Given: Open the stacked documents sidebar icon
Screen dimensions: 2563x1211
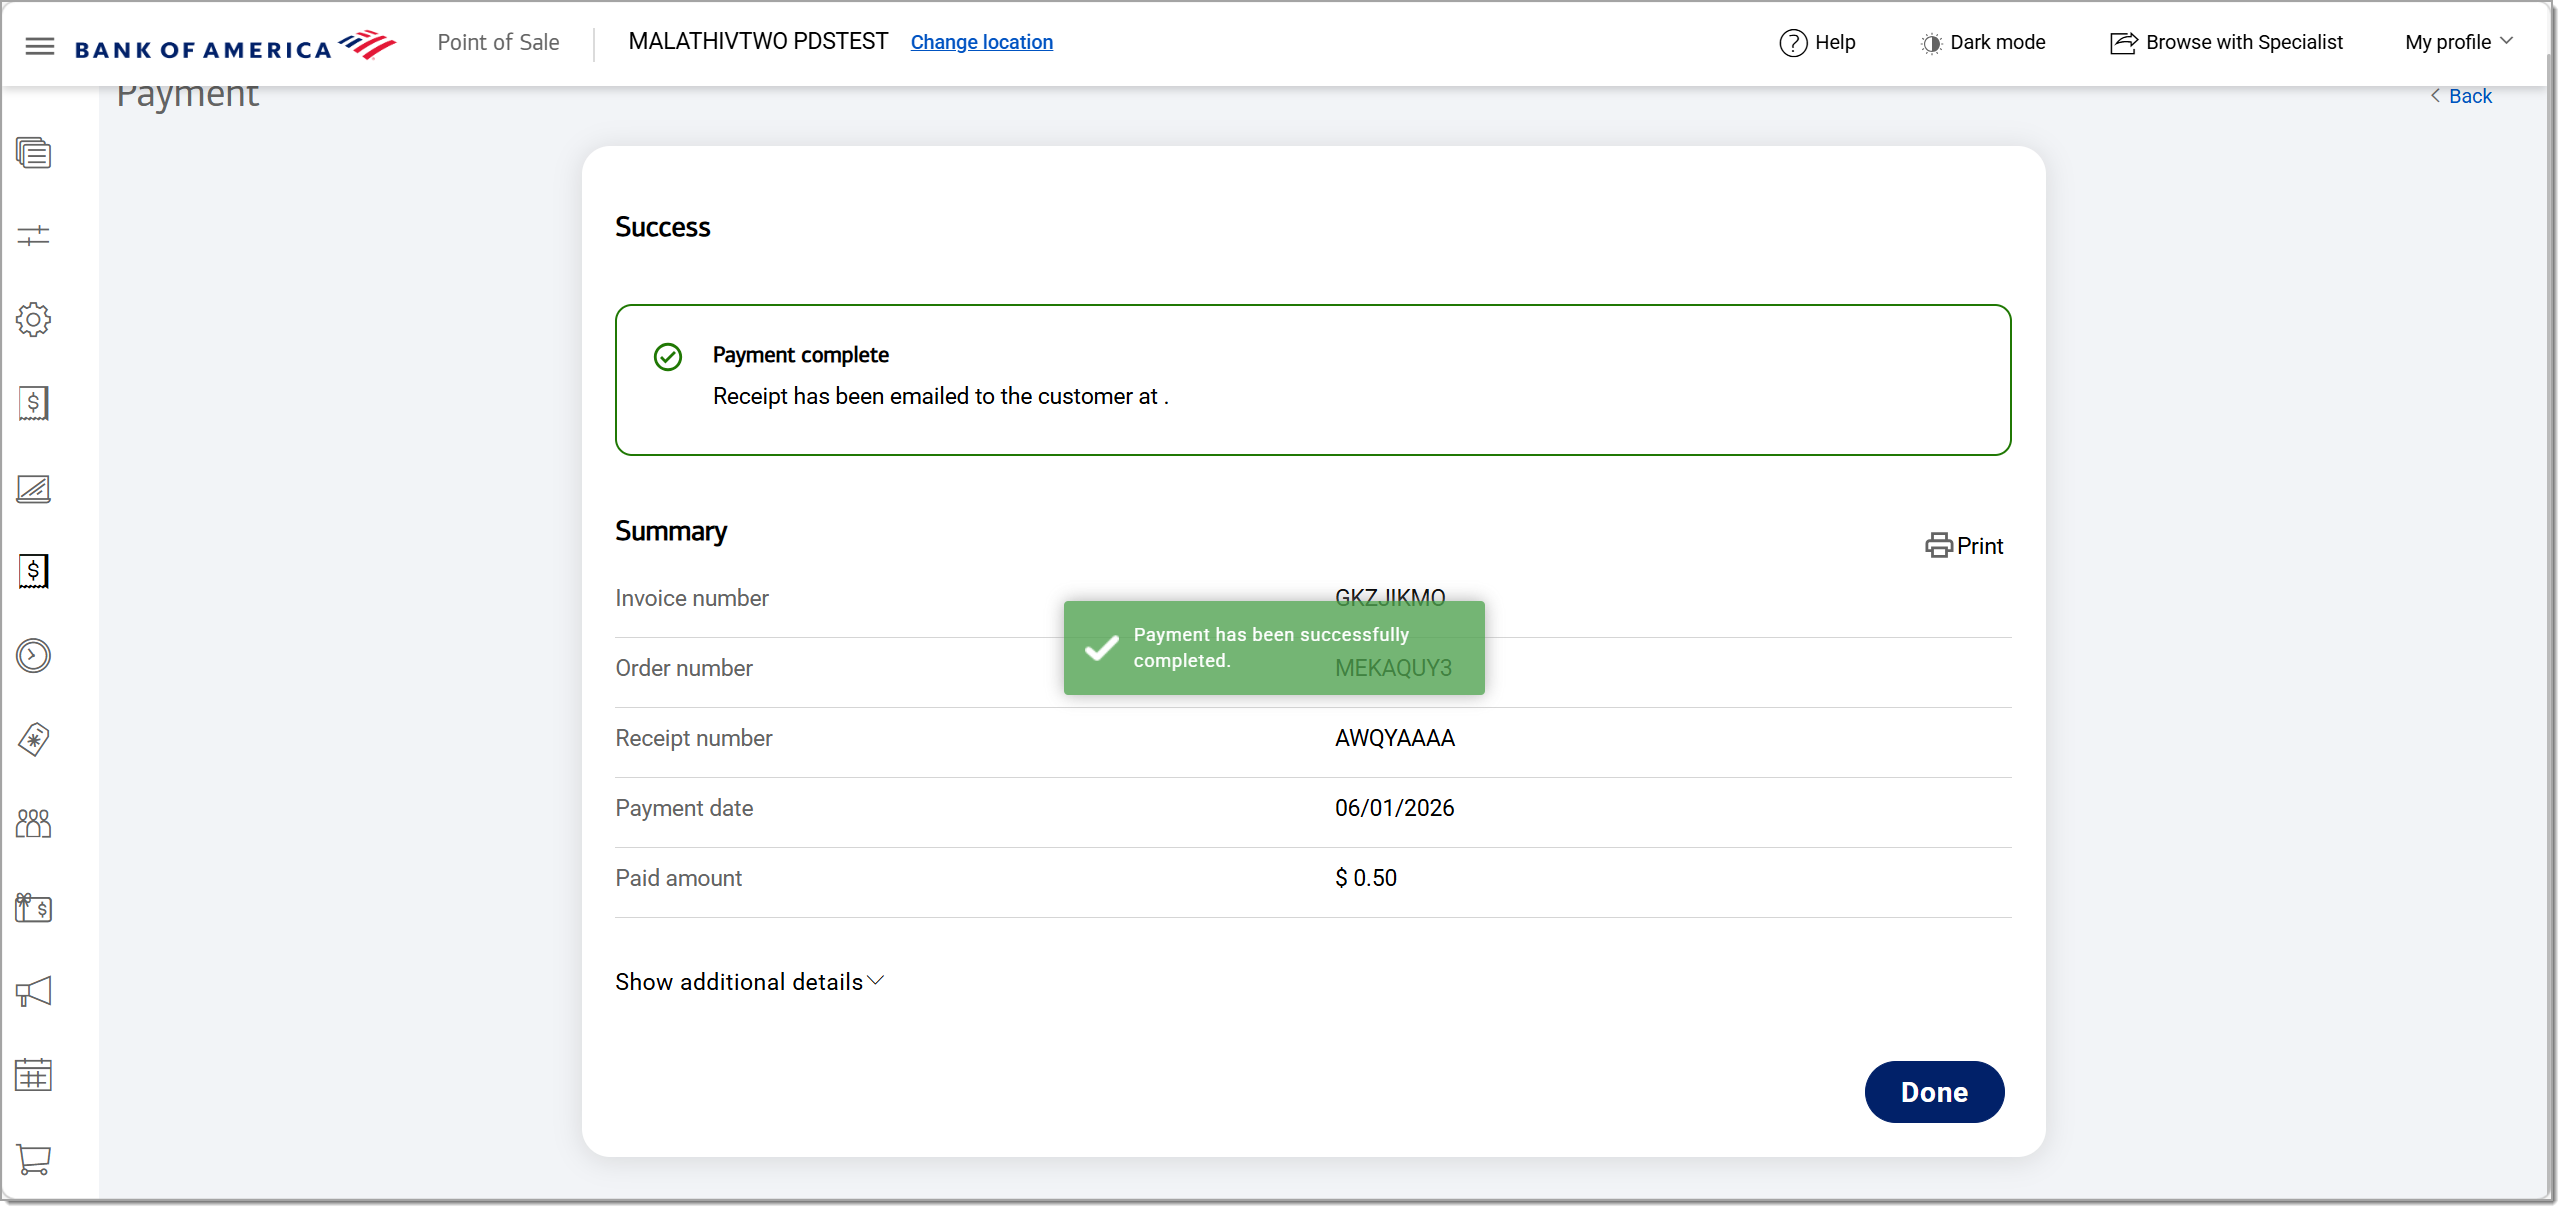Looking at the screenshot, I should pos(33,152).
